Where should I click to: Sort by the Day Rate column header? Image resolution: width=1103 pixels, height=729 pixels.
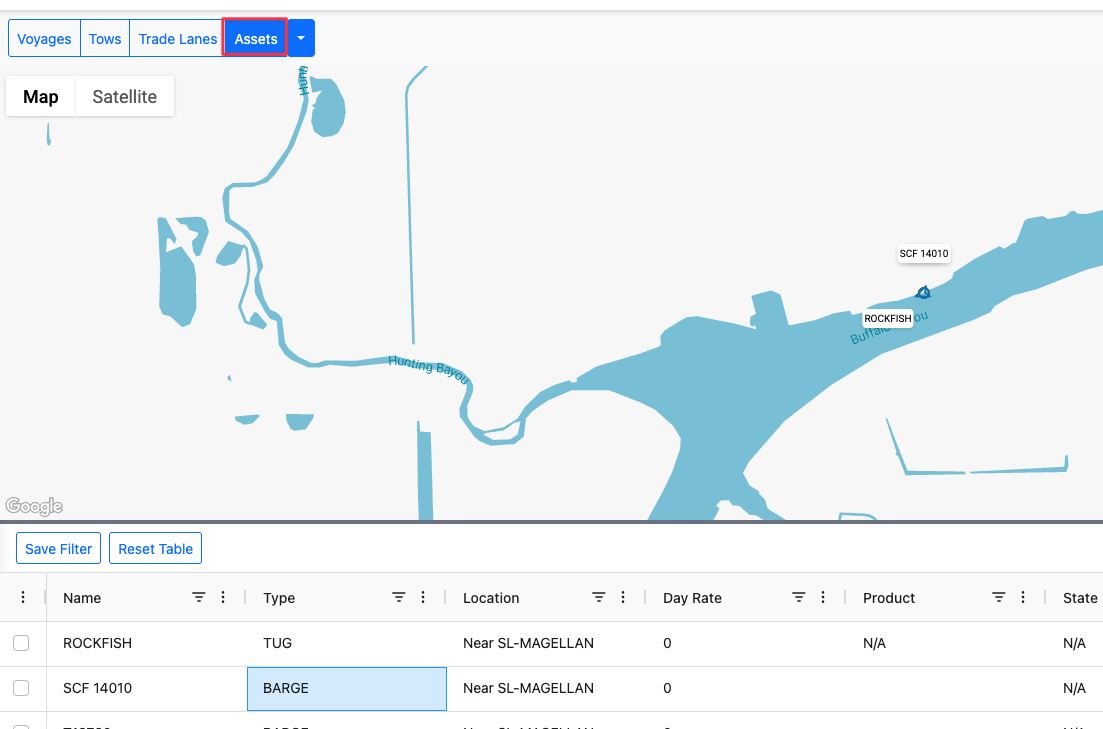[x=692, y=598]
